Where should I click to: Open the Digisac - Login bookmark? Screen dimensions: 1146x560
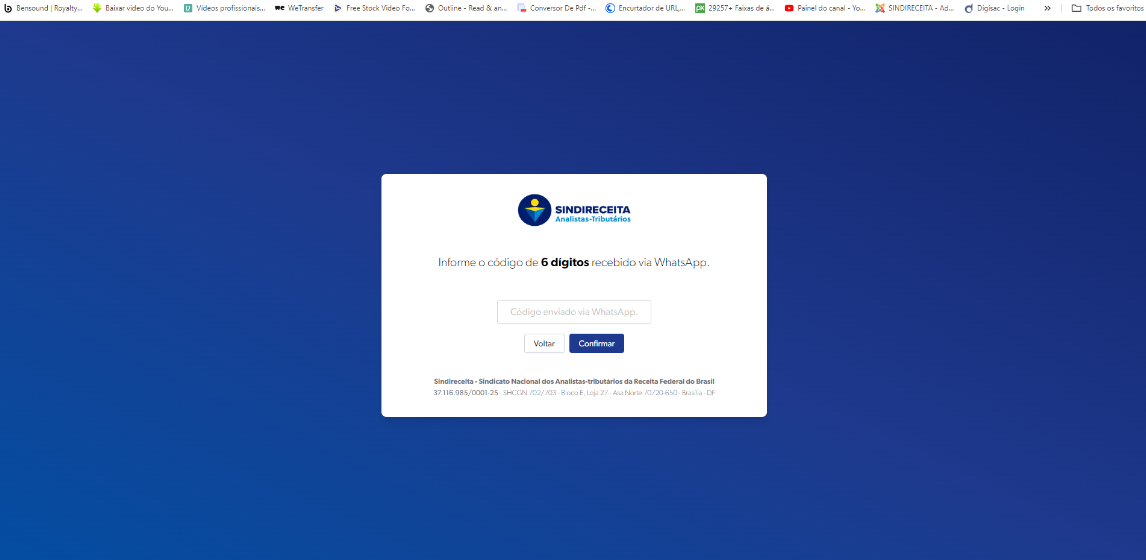(994, 8)
